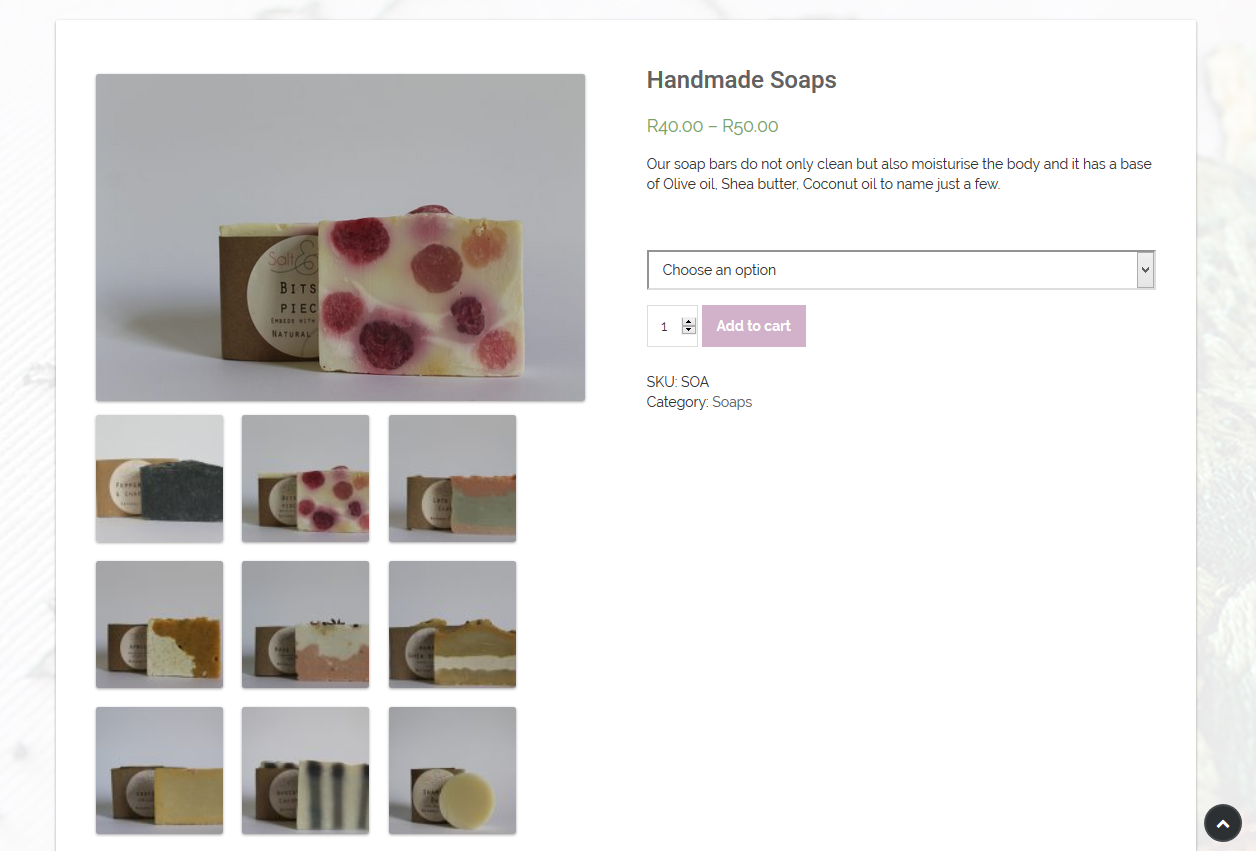Open the Soaps category link

tap(731, 402)
